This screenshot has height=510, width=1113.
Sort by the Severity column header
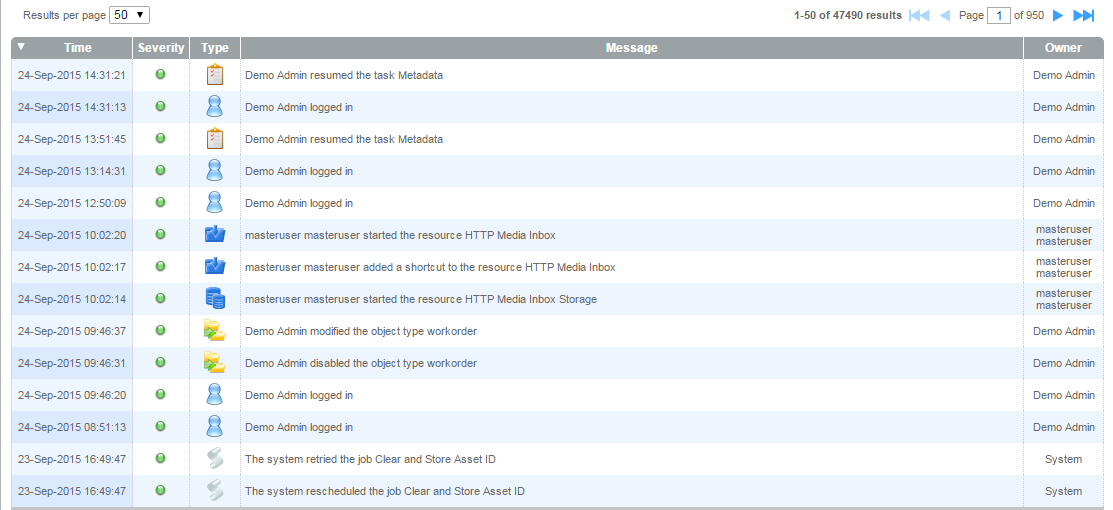(161, 48)
